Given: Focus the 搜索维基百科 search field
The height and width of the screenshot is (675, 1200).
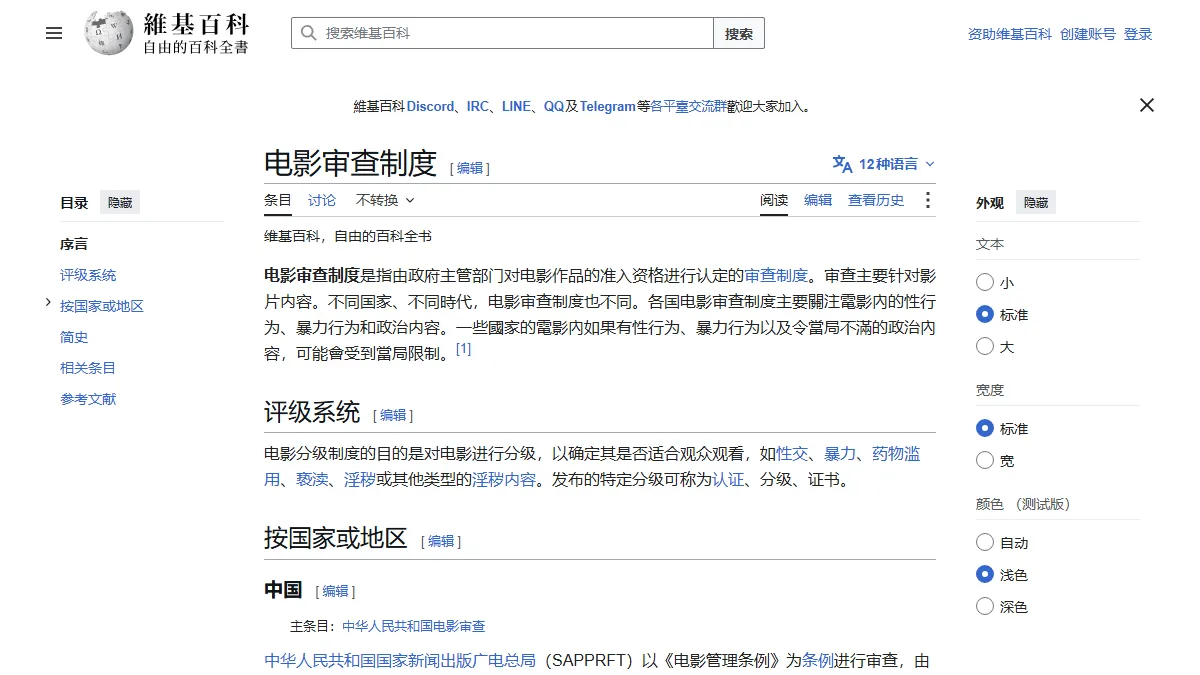Looking at the screenshot, I should pos(502,33).
